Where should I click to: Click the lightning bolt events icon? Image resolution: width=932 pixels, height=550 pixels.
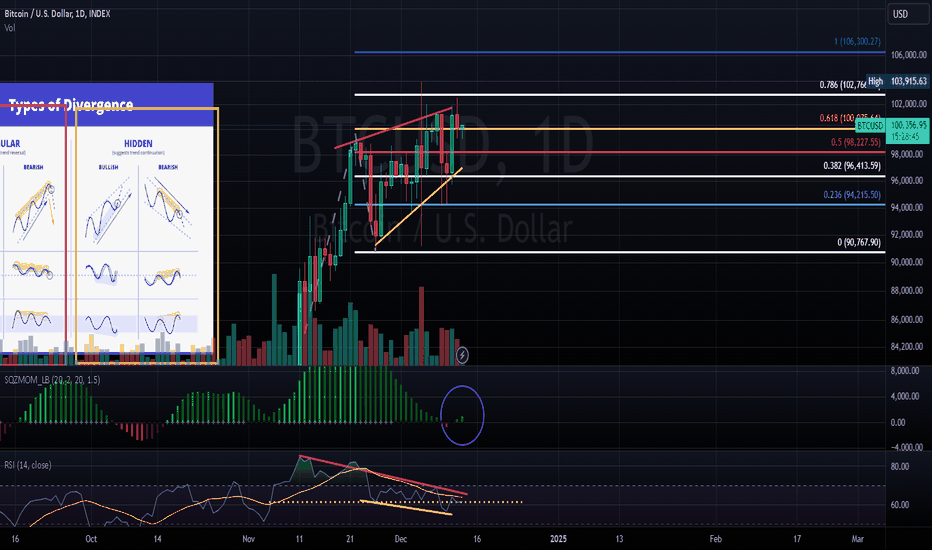click(462, 356)
